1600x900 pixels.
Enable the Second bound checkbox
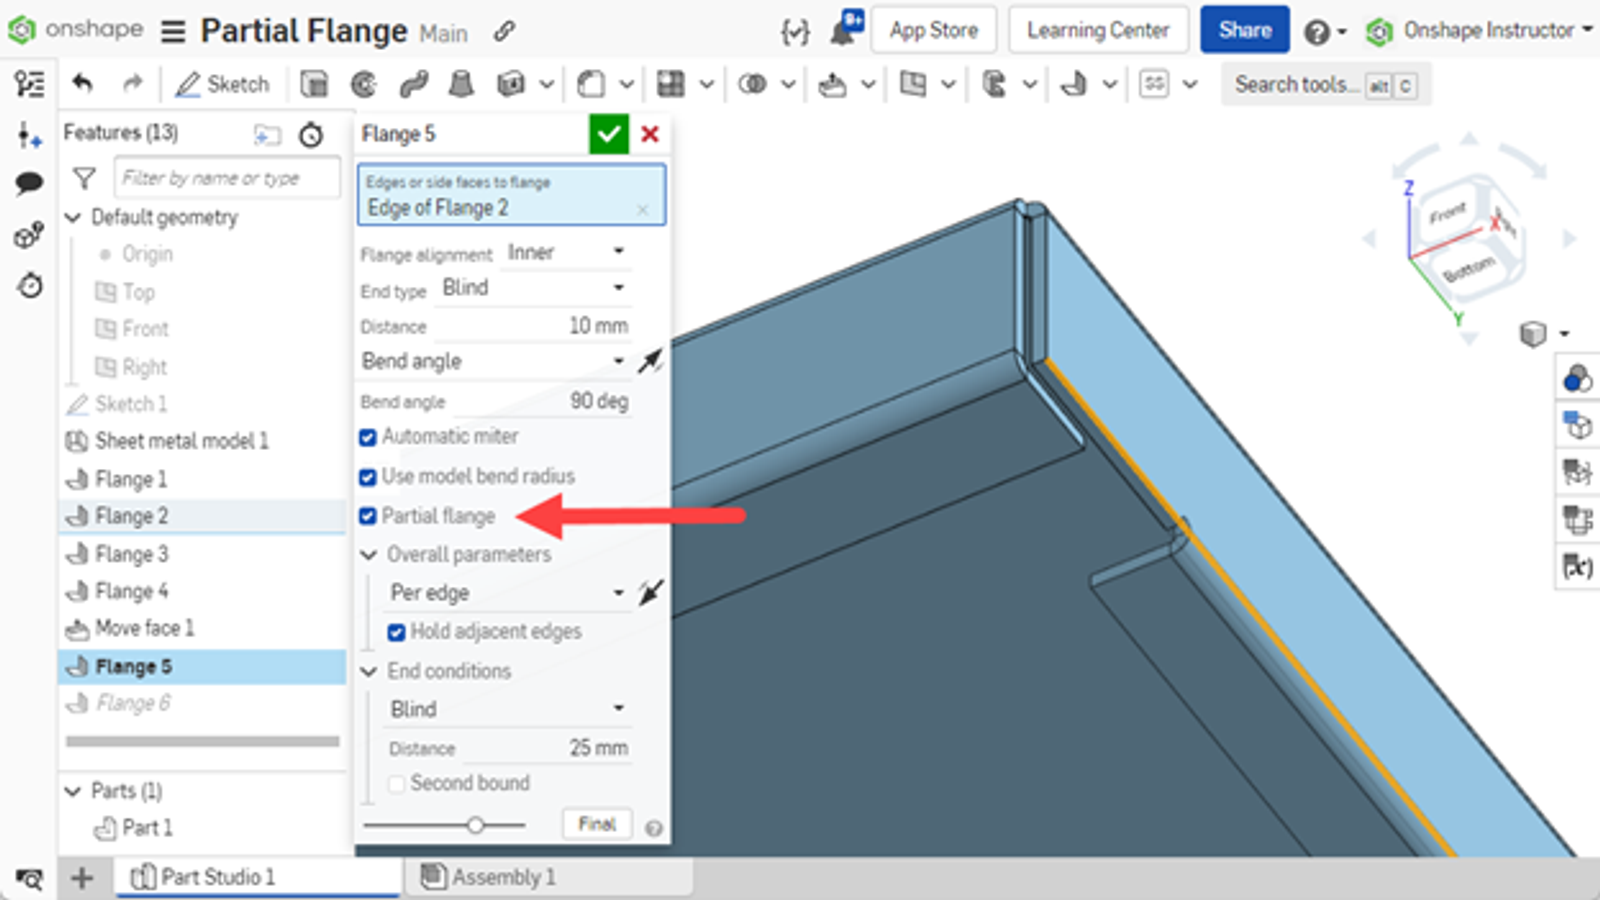(x=397, y=783)
